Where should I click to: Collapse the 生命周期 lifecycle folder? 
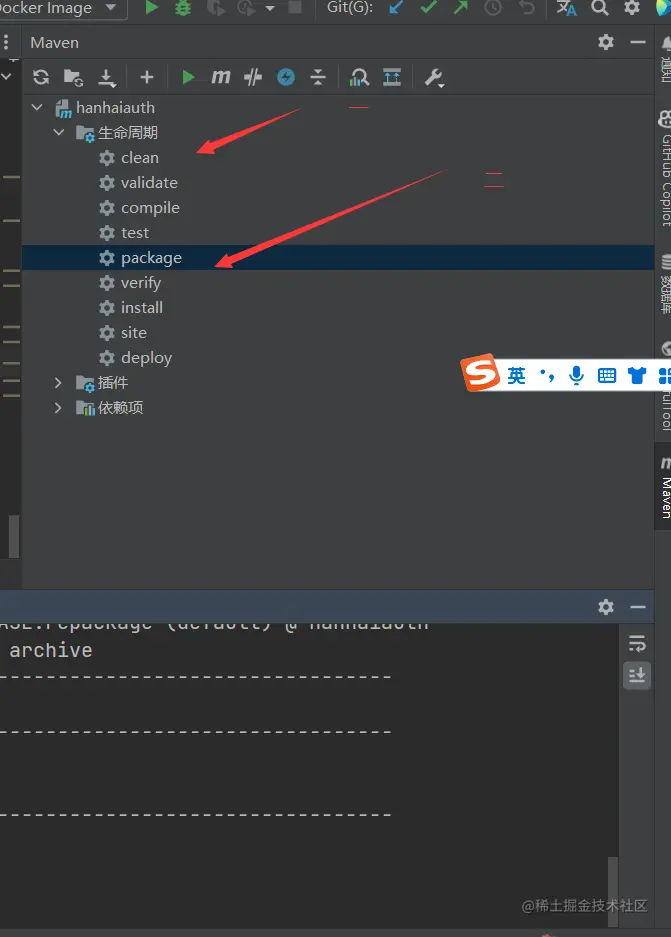59,132
